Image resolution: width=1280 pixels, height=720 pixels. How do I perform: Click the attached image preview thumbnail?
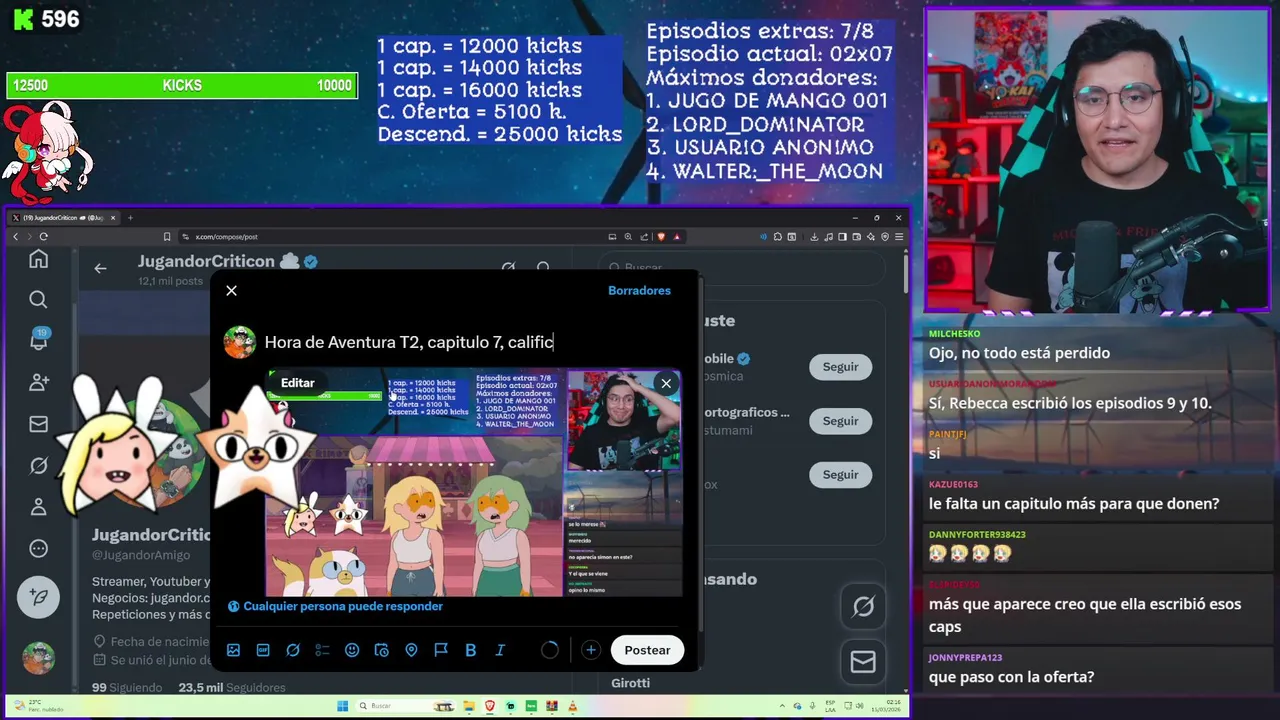point(474,483)
